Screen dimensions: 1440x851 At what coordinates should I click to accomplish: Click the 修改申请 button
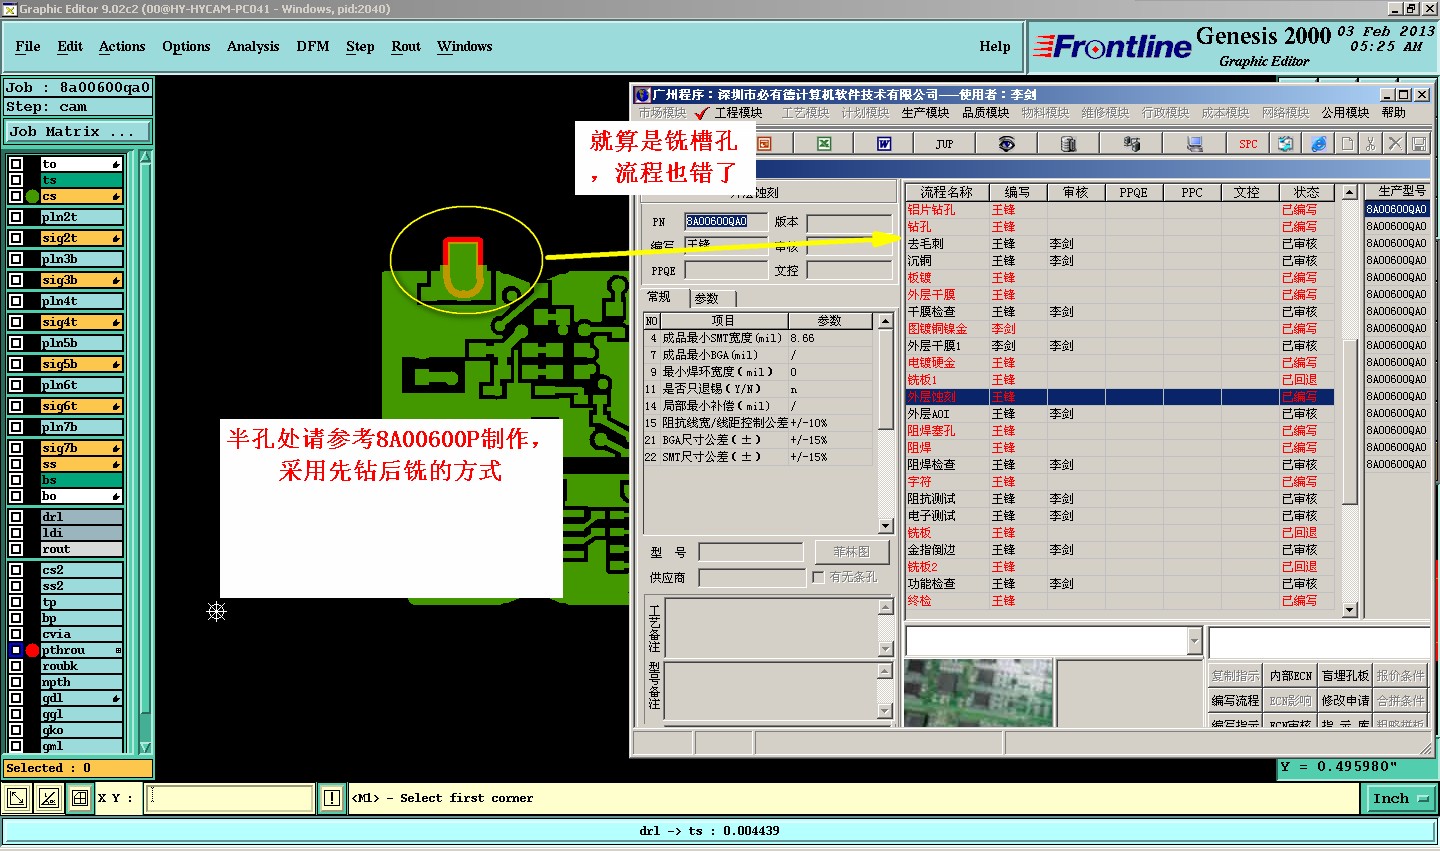point(1345,700)
